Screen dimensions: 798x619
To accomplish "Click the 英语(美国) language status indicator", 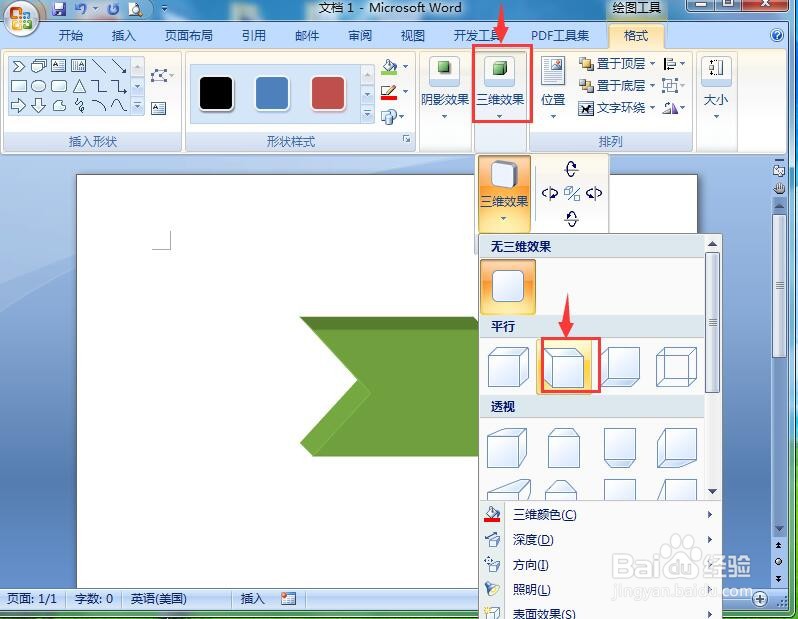I will coord(158,599).
